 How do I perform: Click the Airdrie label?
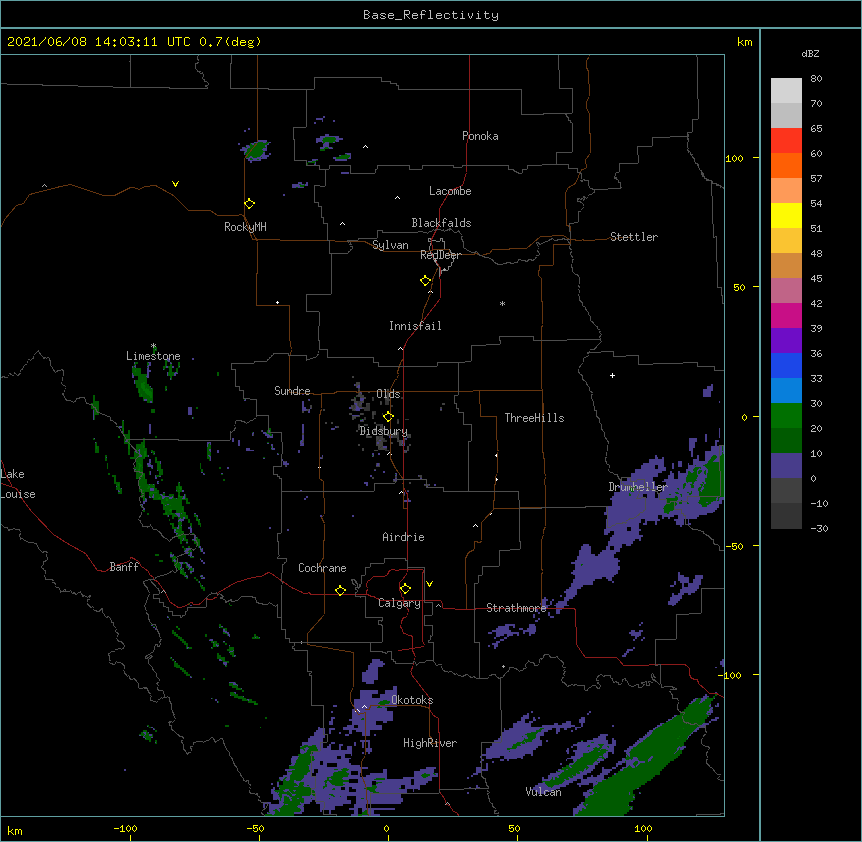point(404,537)
